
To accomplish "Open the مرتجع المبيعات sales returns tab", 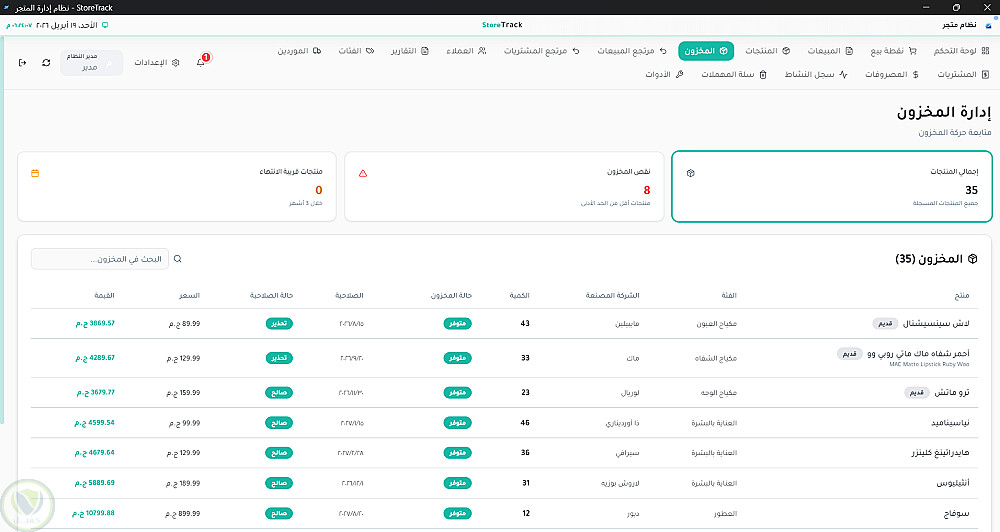I will [632, 51].
